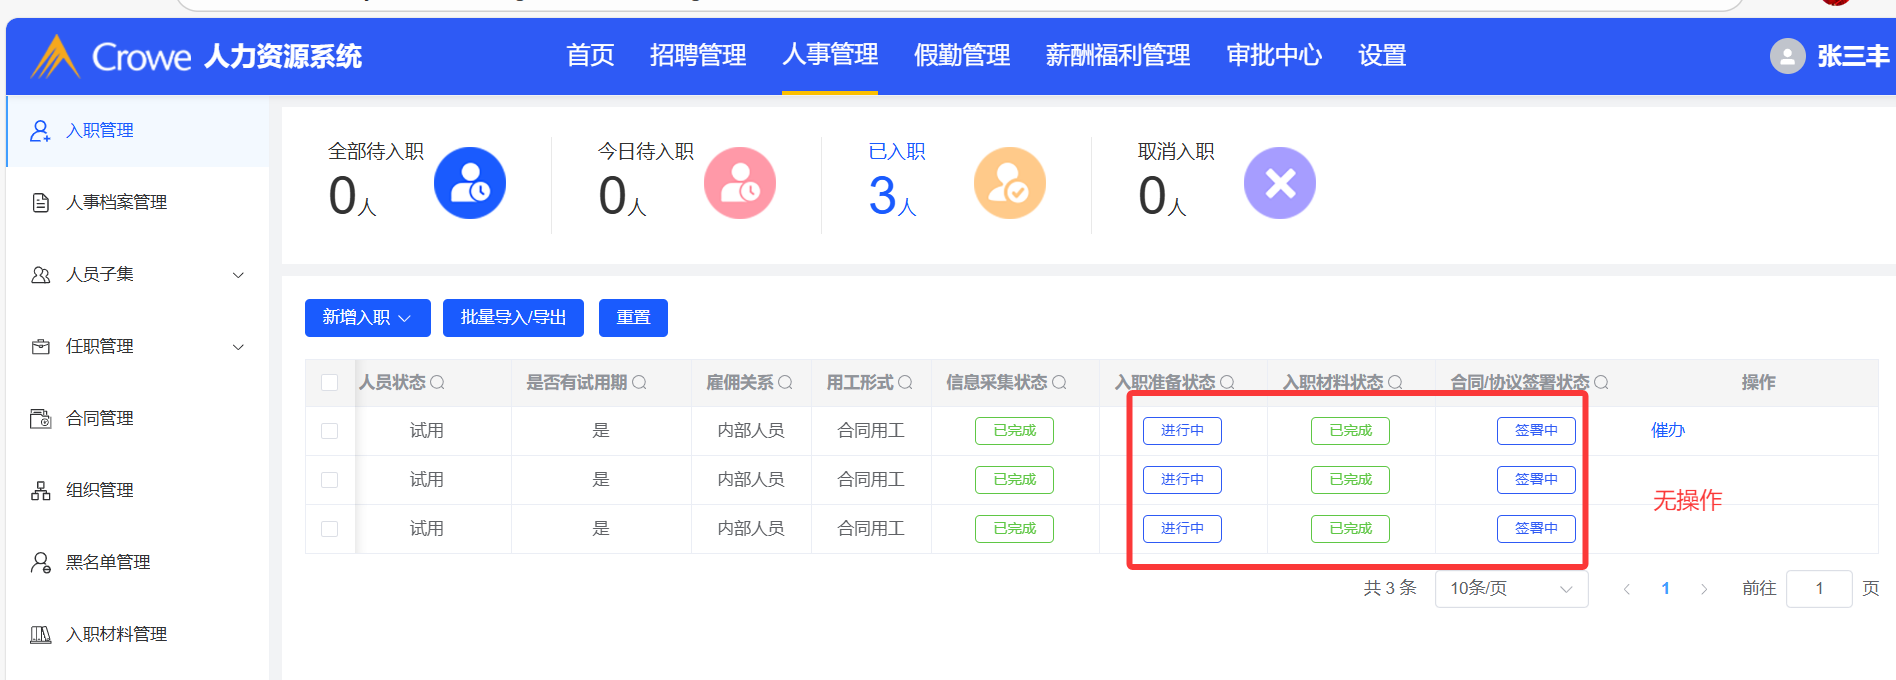Screen dimensions: 1896x680
Task: Click the page jump number input field
Action: [x=1818, y=589]
